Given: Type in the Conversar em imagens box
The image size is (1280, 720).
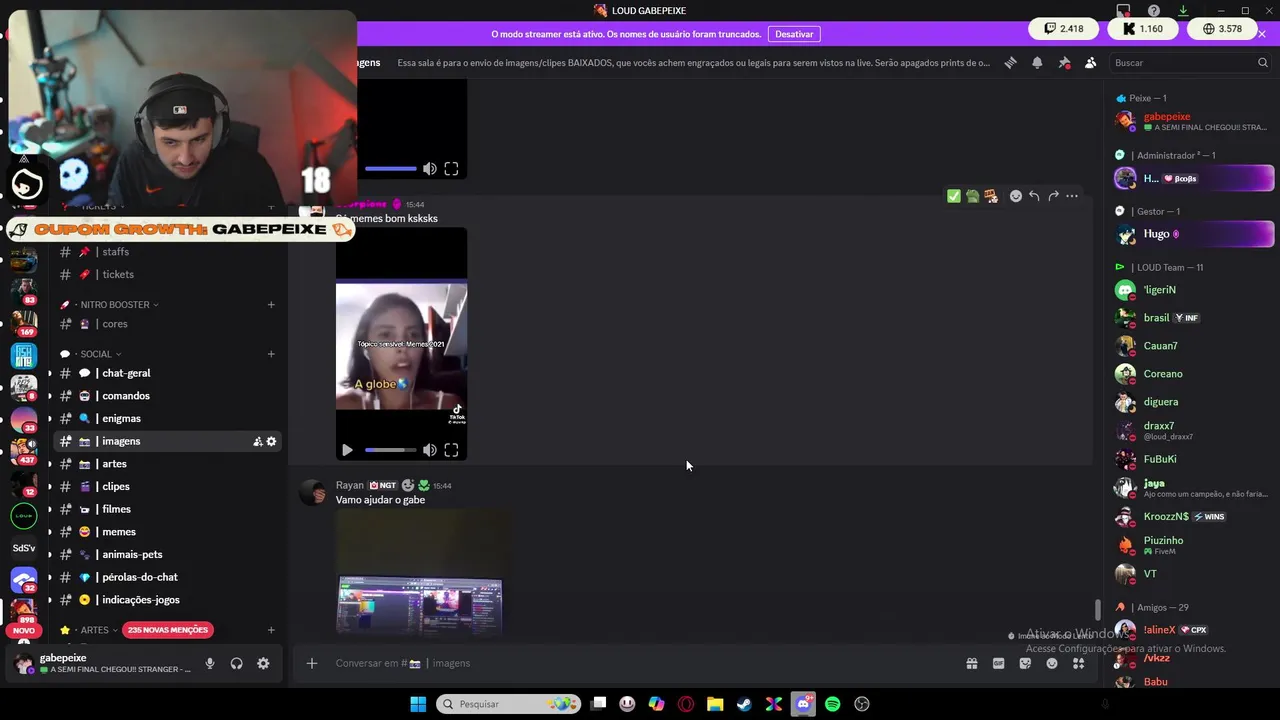Looking at the screenshot, I should point(640,663).
